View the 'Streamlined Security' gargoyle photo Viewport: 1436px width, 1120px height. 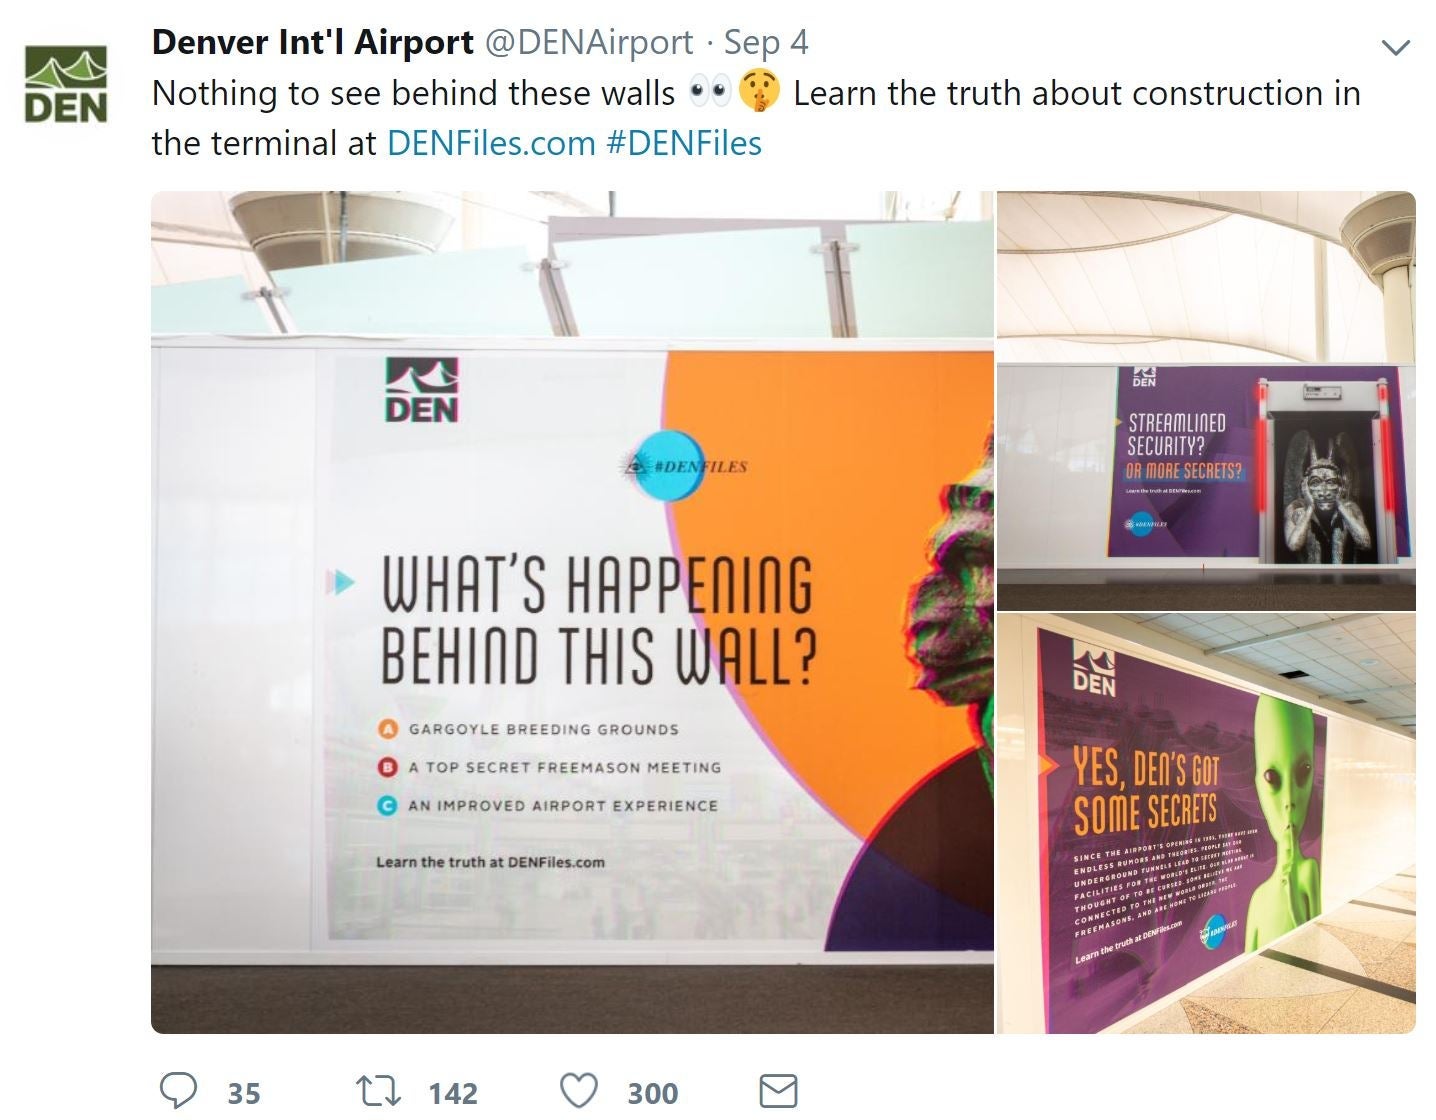[1206, 400]
